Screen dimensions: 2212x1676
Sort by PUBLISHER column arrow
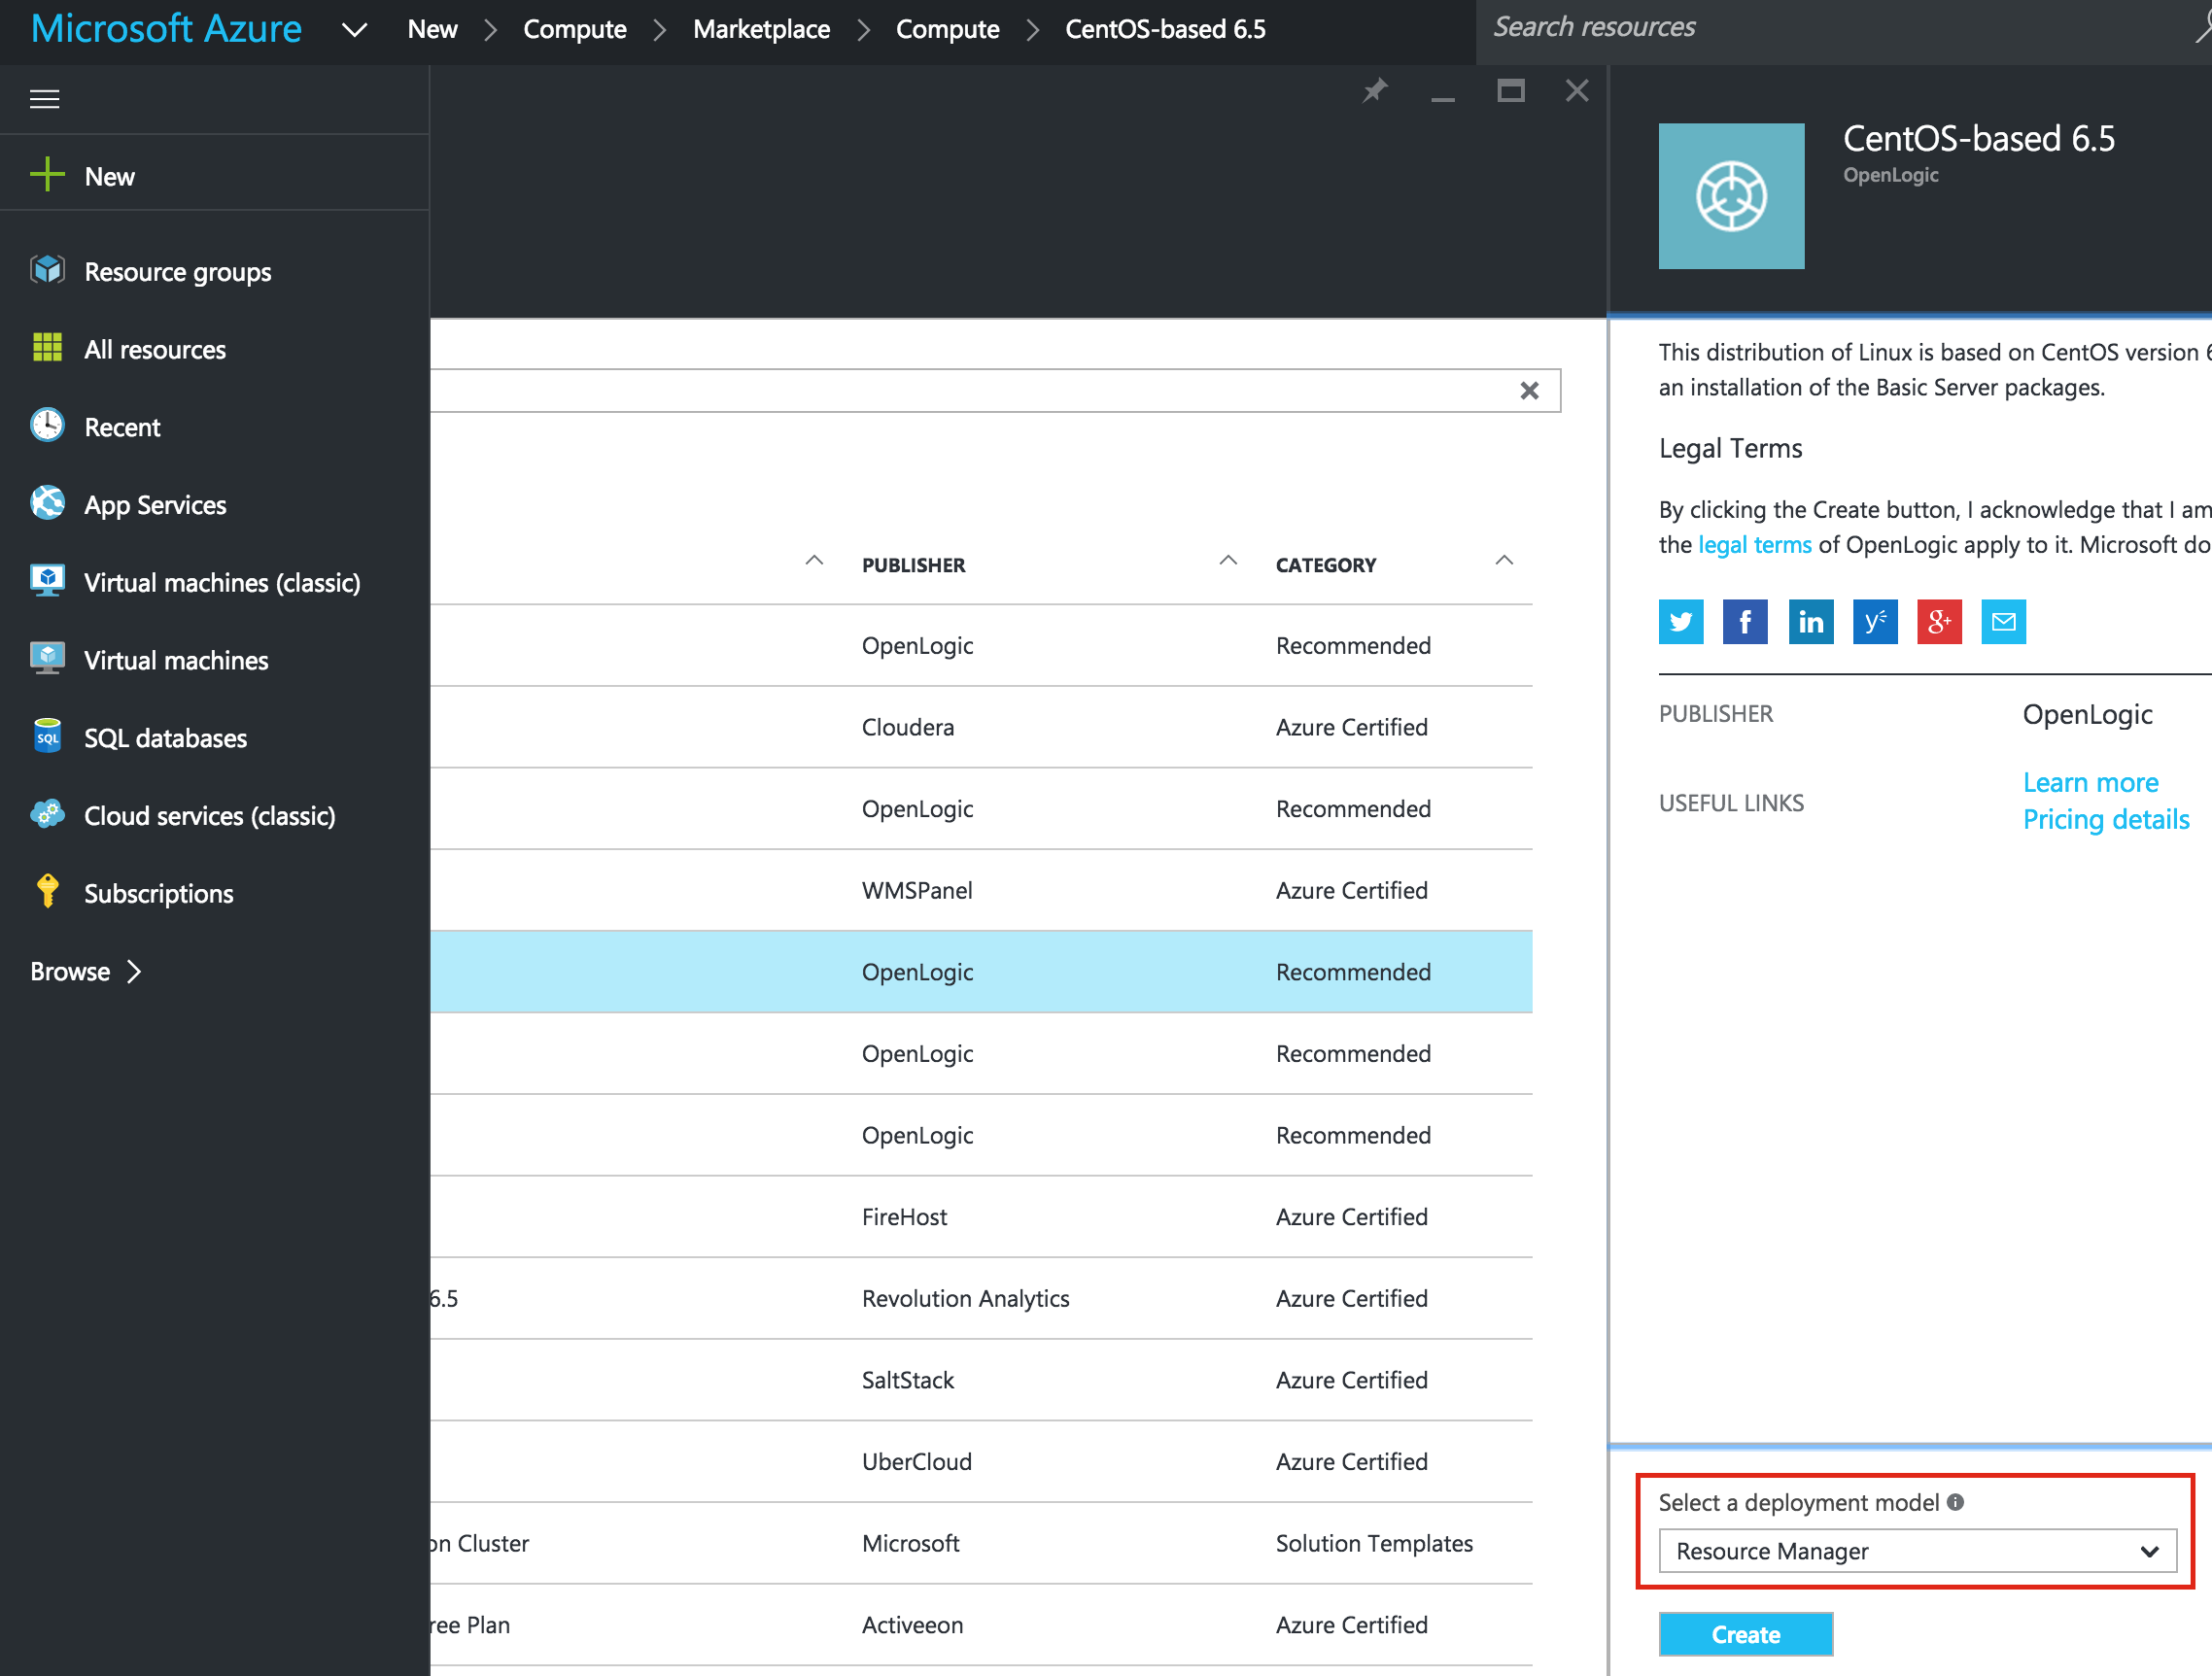point(1228,560)
